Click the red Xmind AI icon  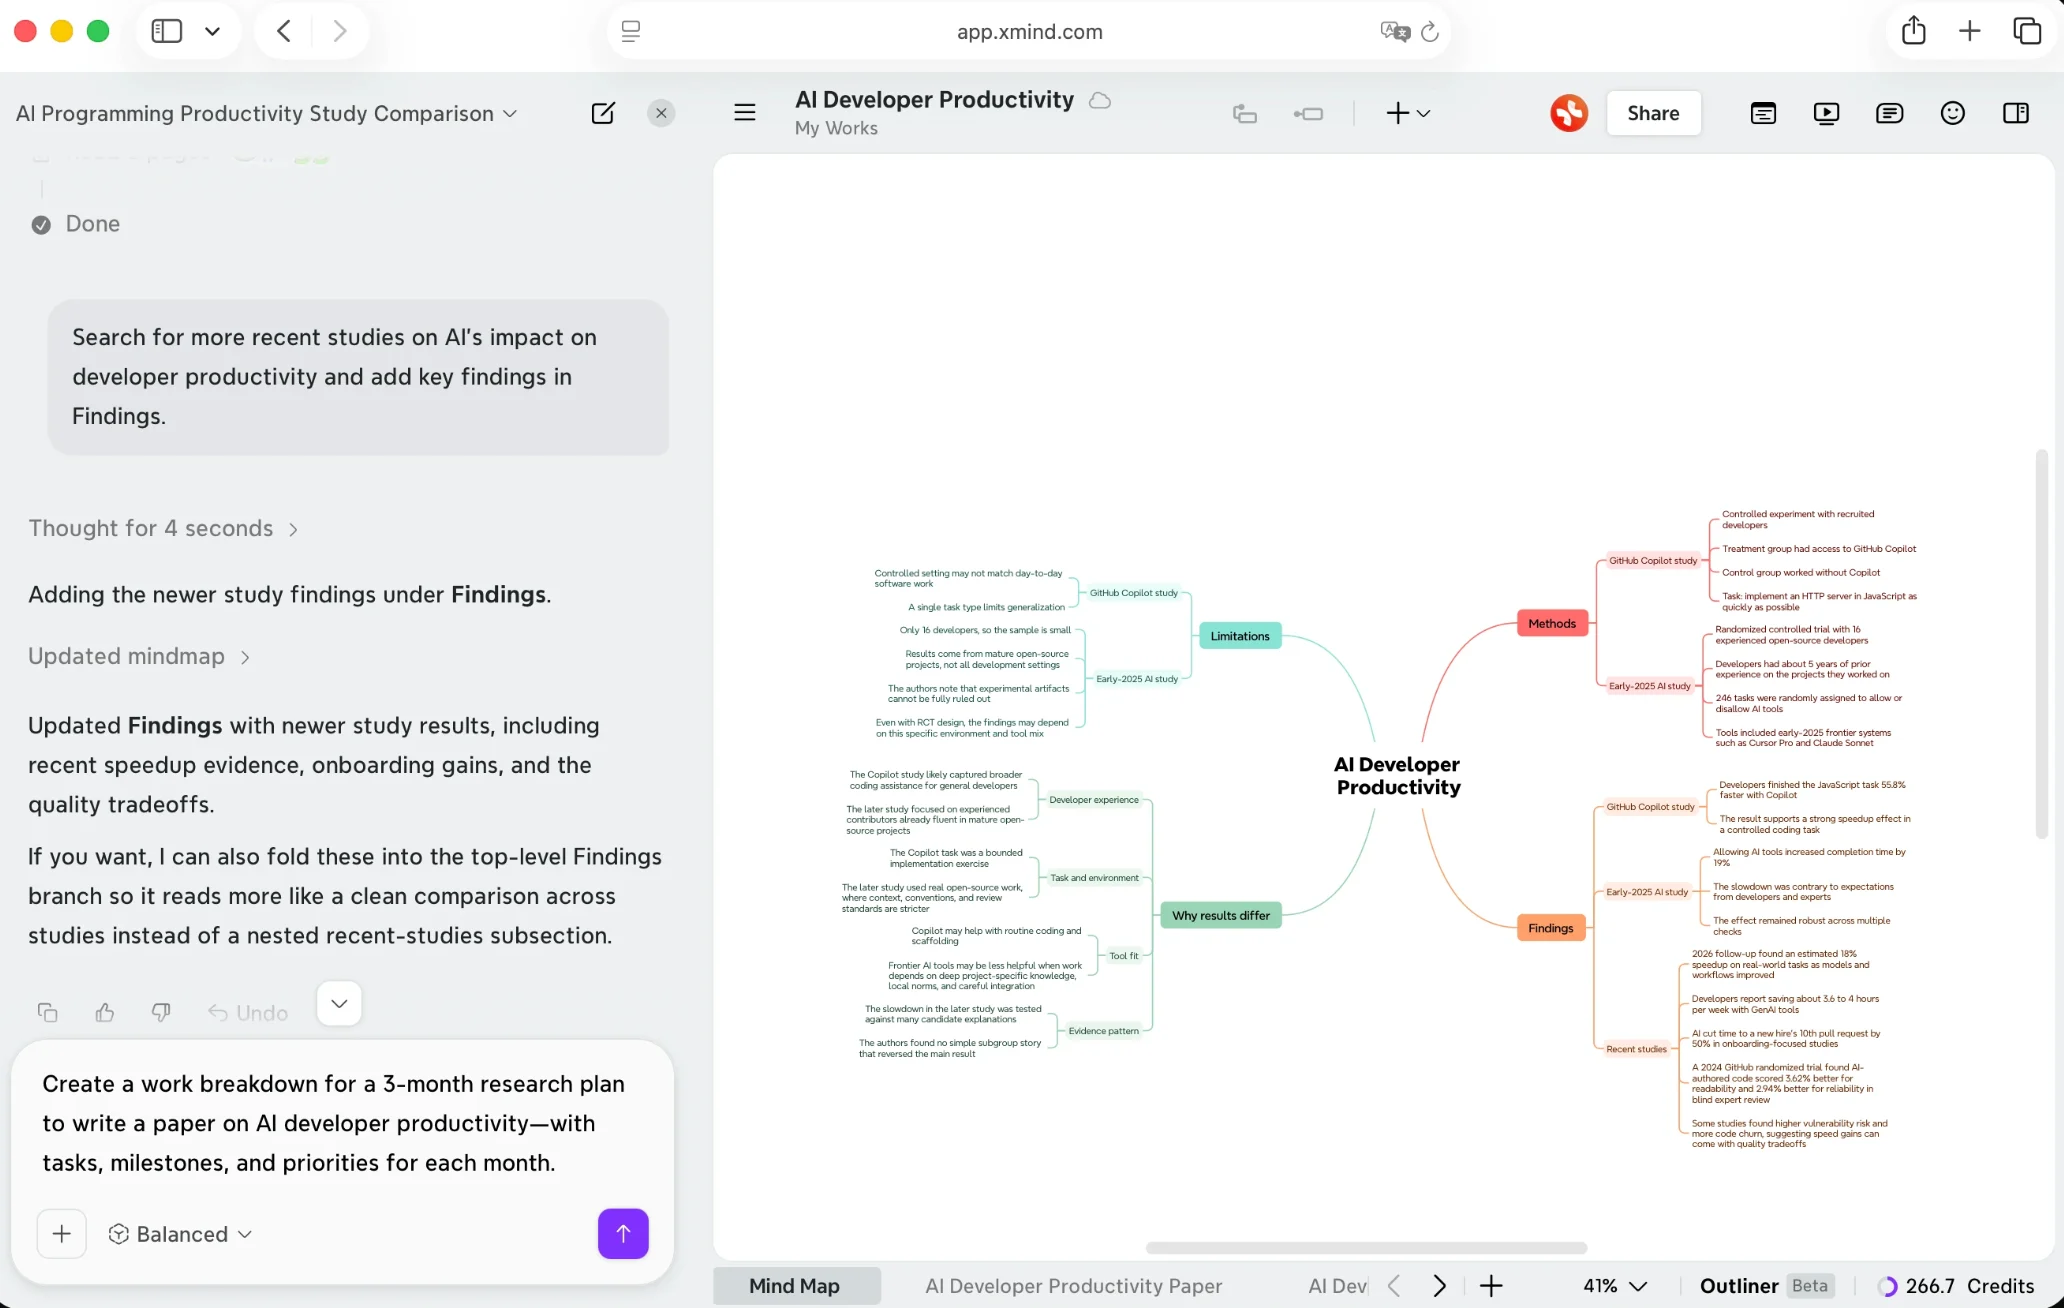[1569, 113]
